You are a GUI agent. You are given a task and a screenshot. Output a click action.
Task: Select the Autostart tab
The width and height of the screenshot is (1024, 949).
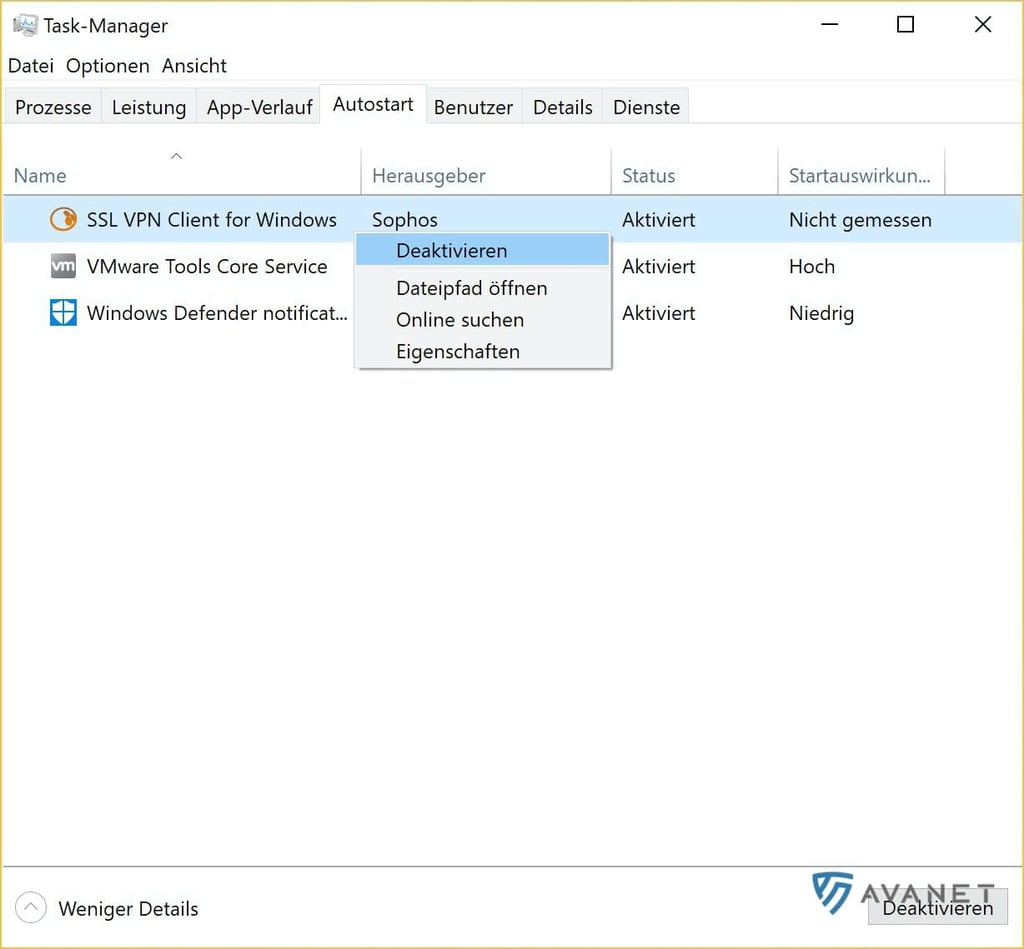click(373, 105)
